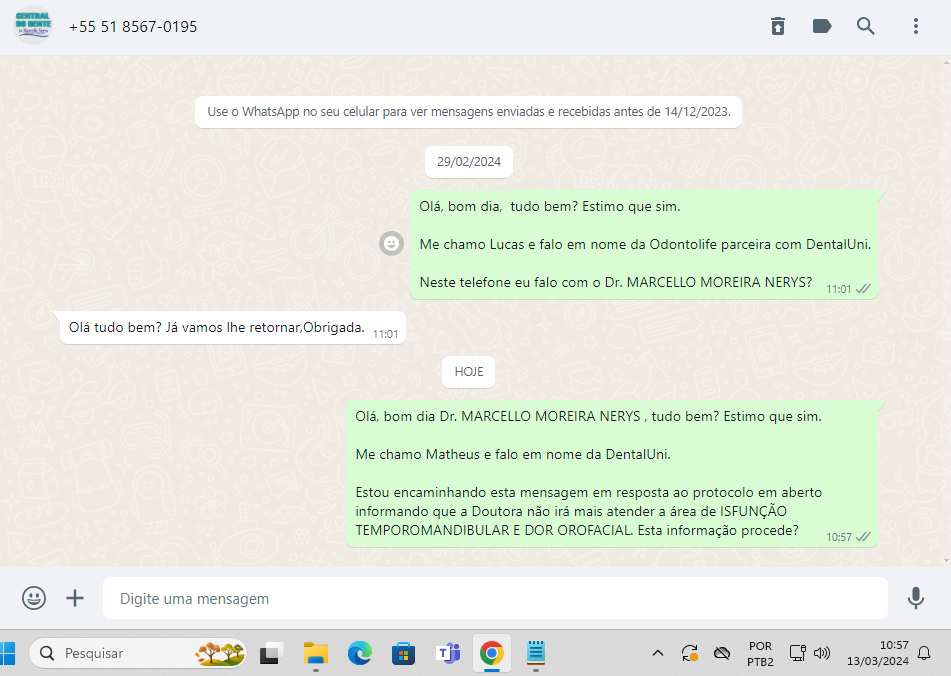The image size is (951, 676).
Task: Open clock showing 10:57 13/03/2024
Action: (878, 653)
